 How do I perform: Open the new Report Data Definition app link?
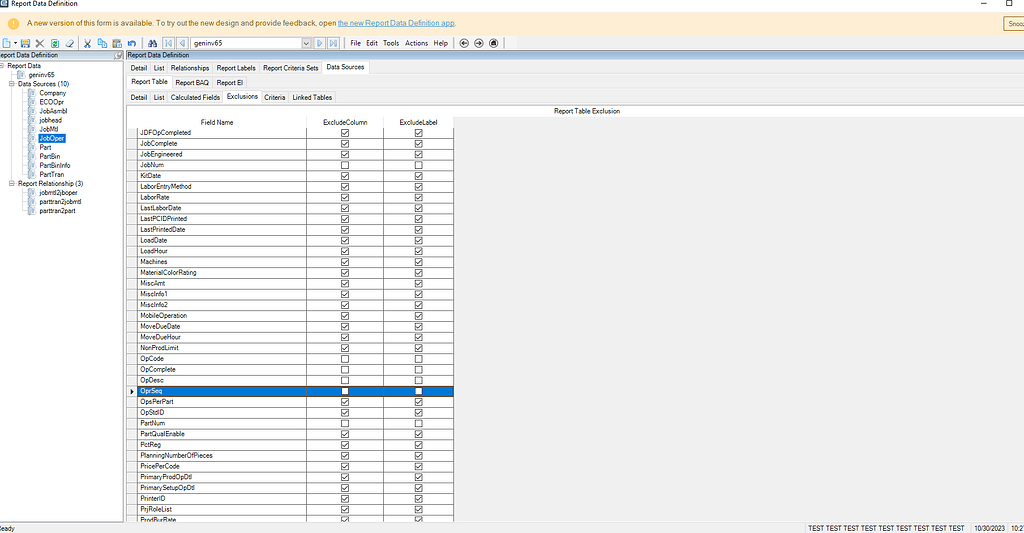396,22
